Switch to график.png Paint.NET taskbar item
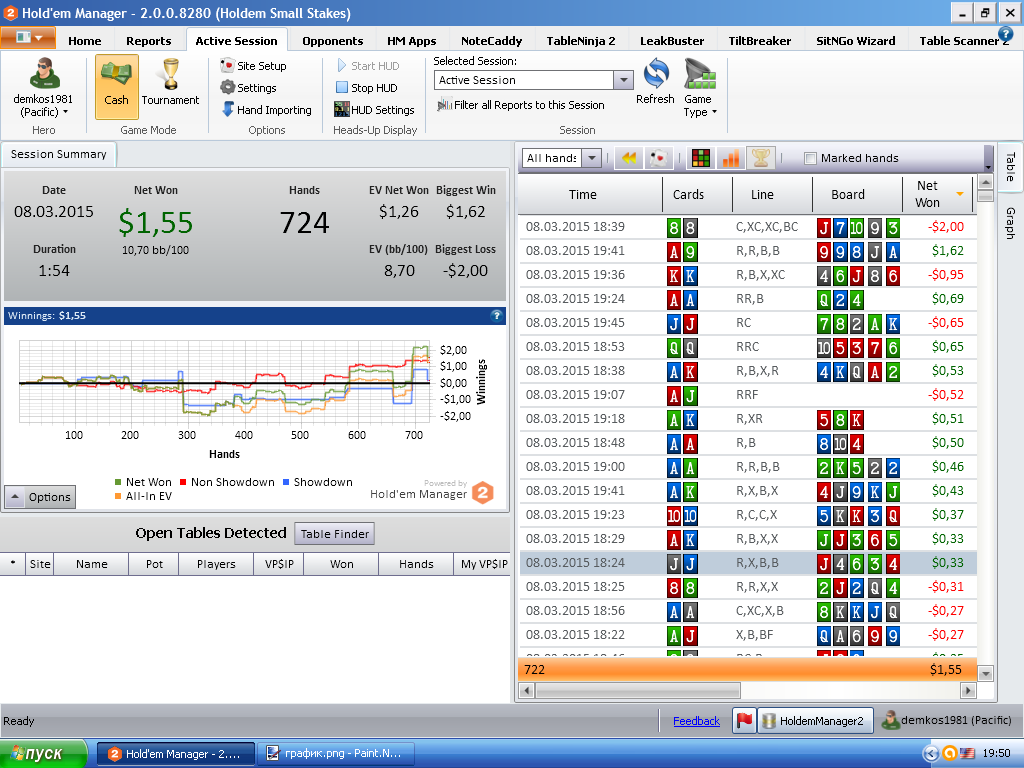 [336, 754]
